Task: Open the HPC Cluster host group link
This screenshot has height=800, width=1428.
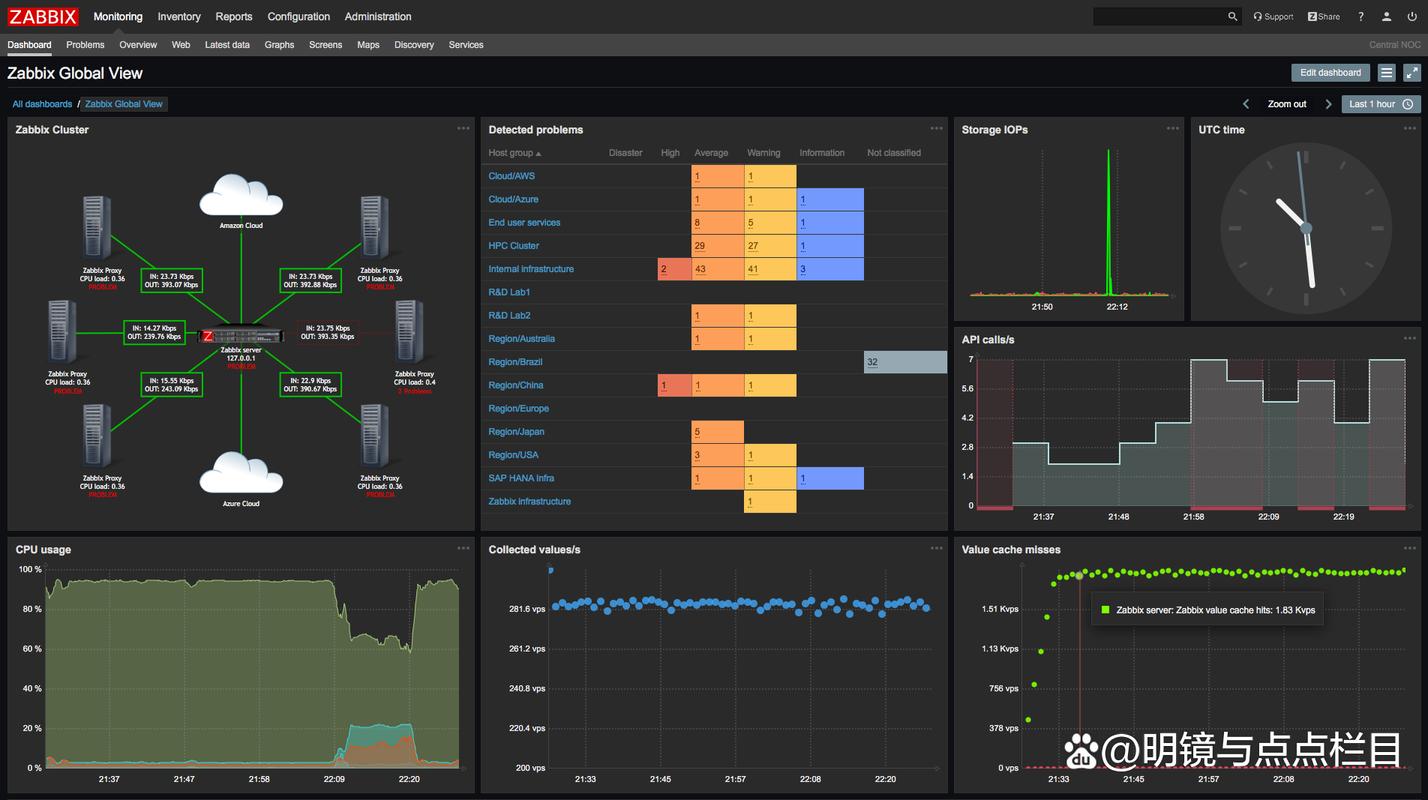Action: pyautogui.click(x=514, y=246)
